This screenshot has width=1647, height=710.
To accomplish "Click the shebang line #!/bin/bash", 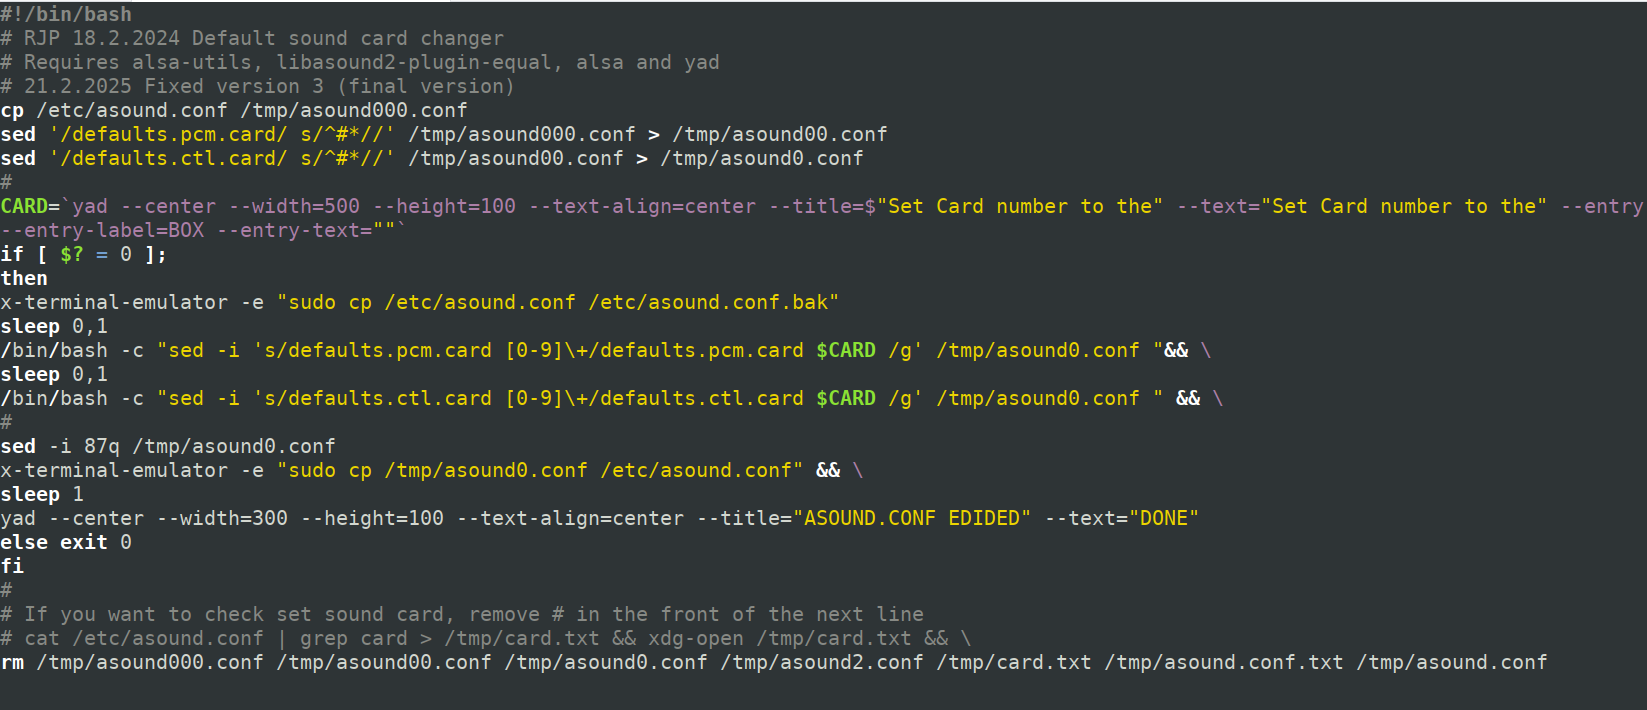I will tap(66, 14).
